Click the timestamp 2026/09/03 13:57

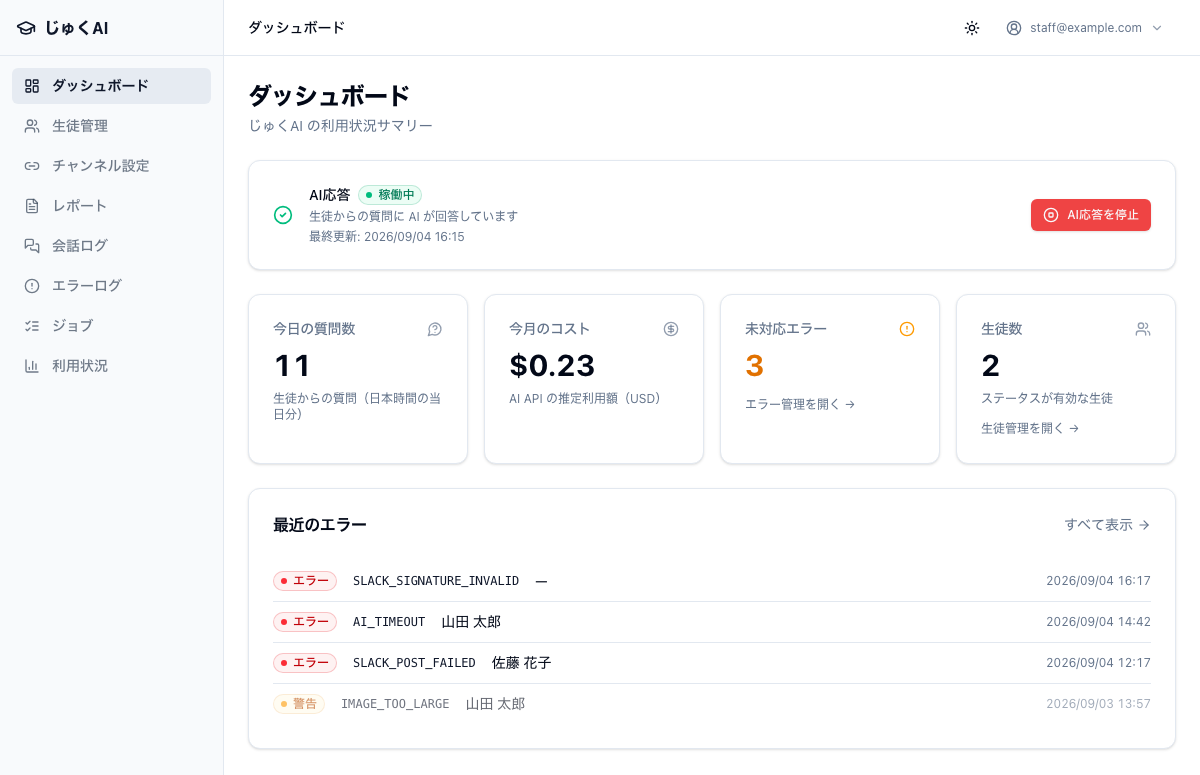point(1098,704)
